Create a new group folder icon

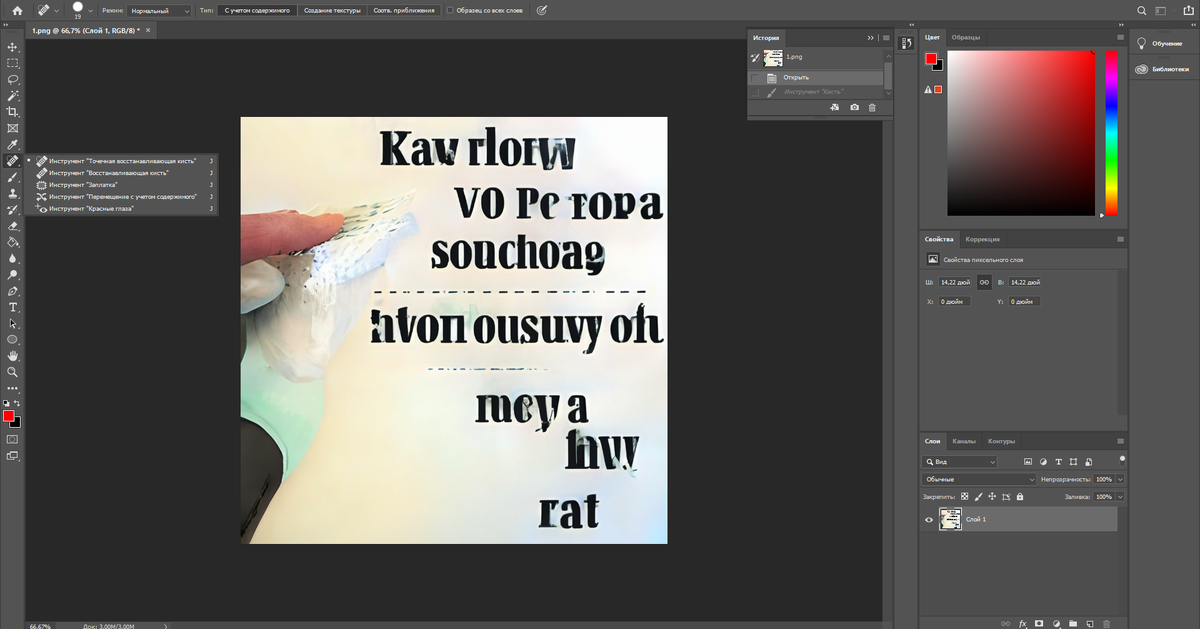(x=1073, y=623)
